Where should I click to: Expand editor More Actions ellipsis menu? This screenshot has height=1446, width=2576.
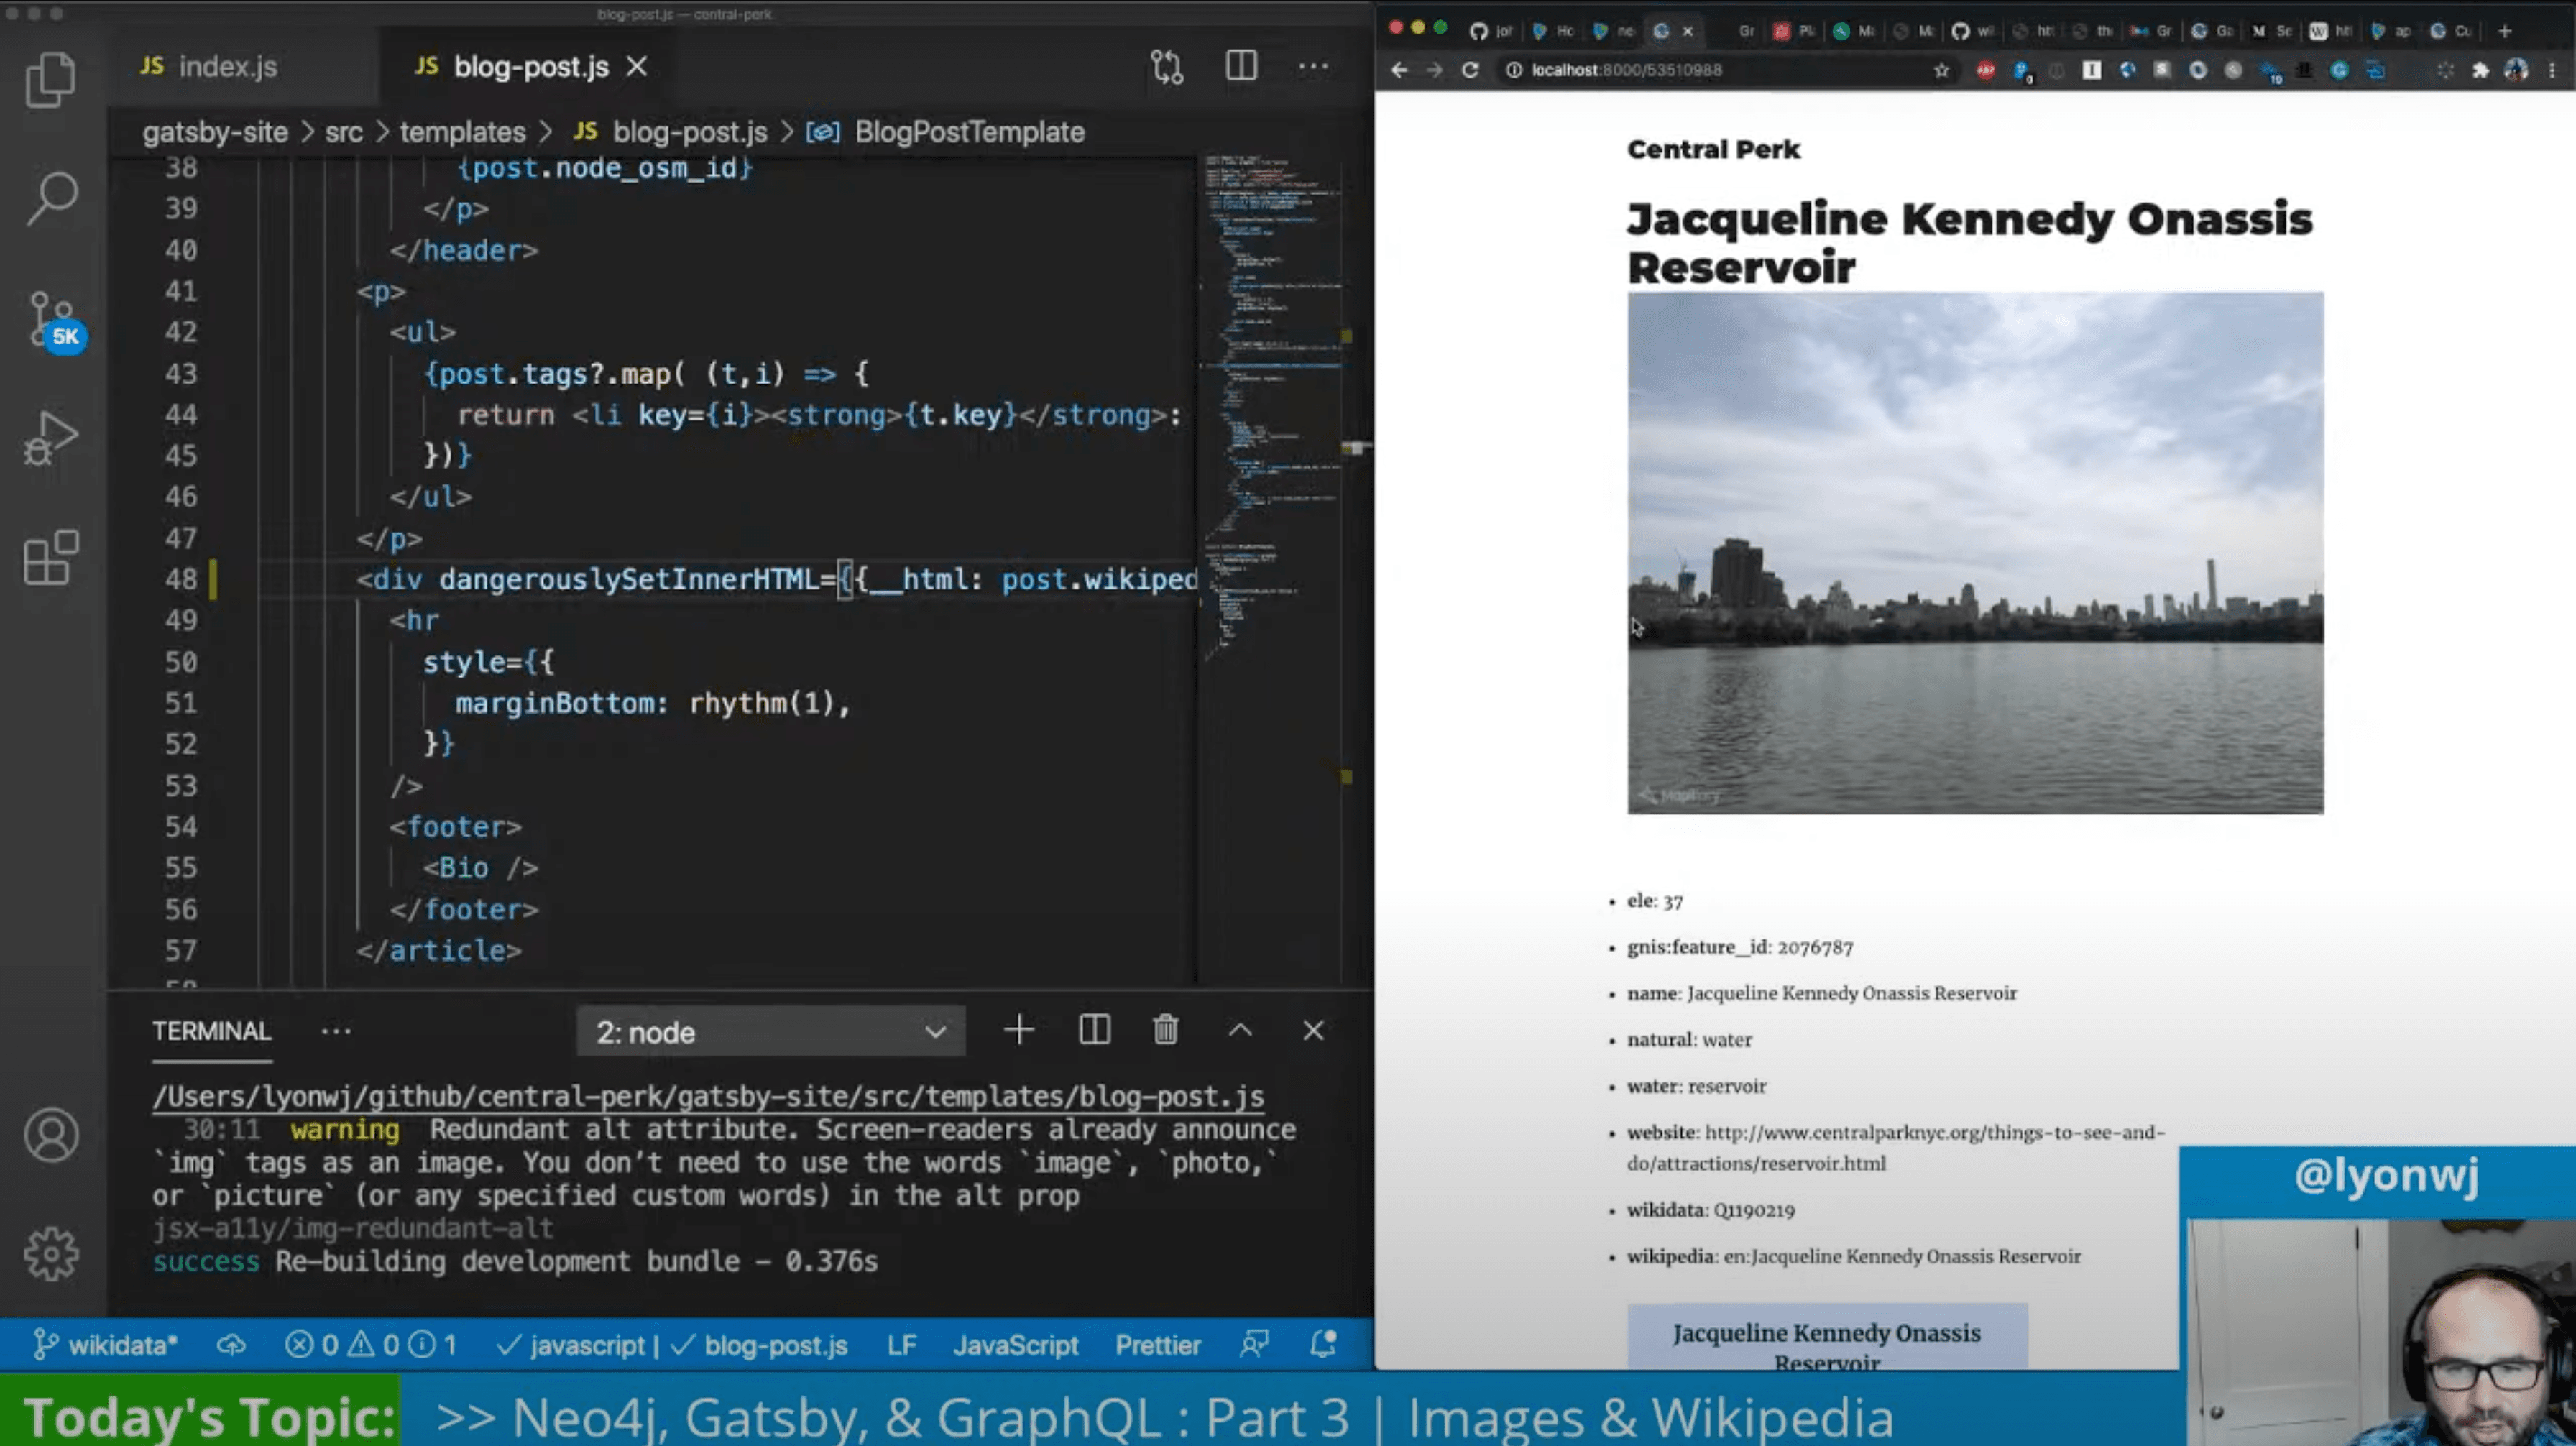(x=1313, y=67)
